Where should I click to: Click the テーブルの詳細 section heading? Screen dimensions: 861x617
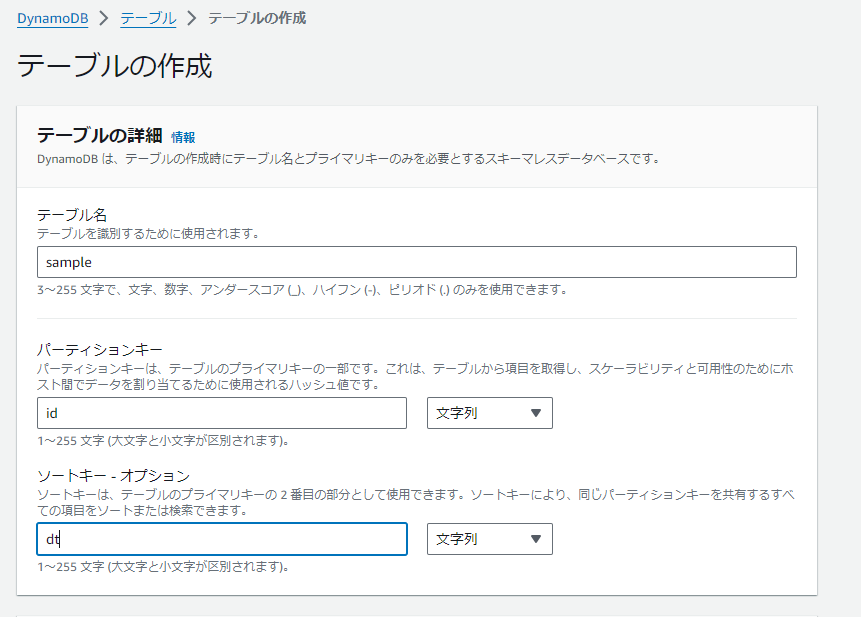[99, 135]
